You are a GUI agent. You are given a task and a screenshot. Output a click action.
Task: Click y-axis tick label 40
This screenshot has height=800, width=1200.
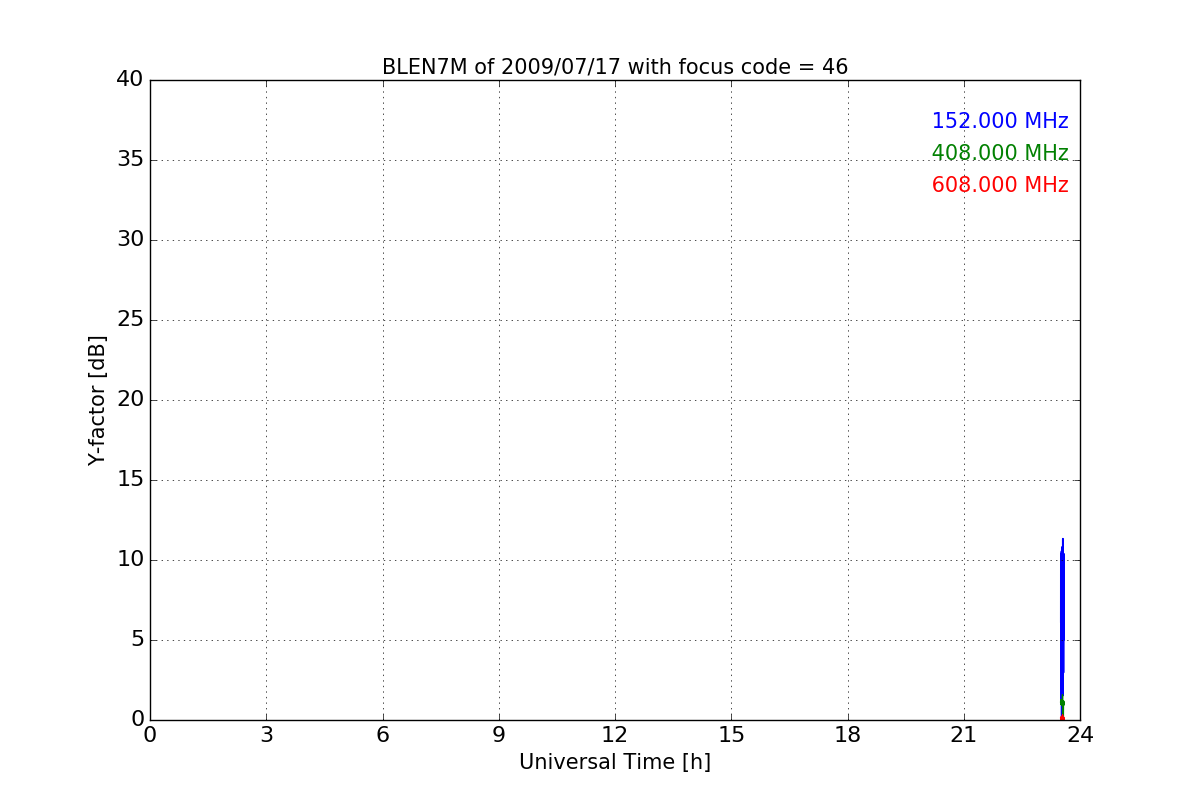pos(130,79)
